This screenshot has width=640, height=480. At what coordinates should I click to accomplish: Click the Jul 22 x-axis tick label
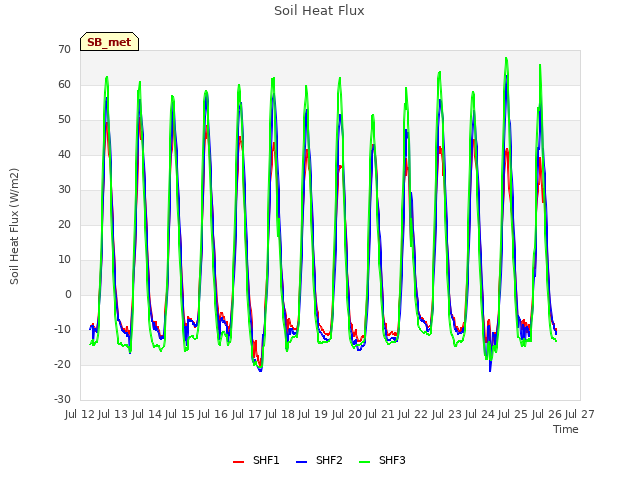(413, 414)
